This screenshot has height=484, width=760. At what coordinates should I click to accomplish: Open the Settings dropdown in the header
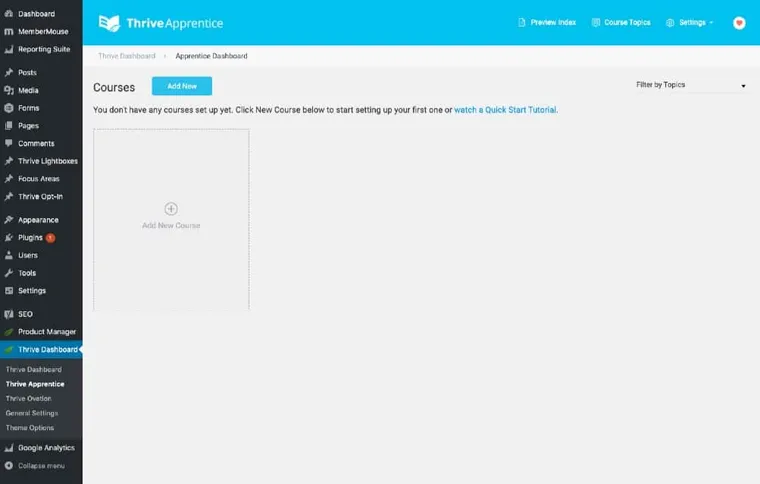point(689,22)
